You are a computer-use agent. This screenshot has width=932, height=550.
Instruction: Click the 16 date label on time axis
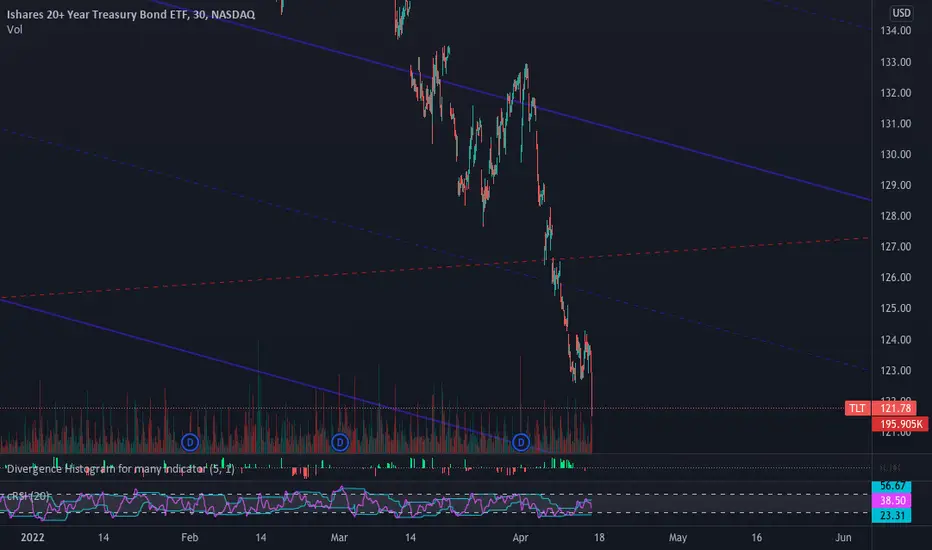click(756, 538)
